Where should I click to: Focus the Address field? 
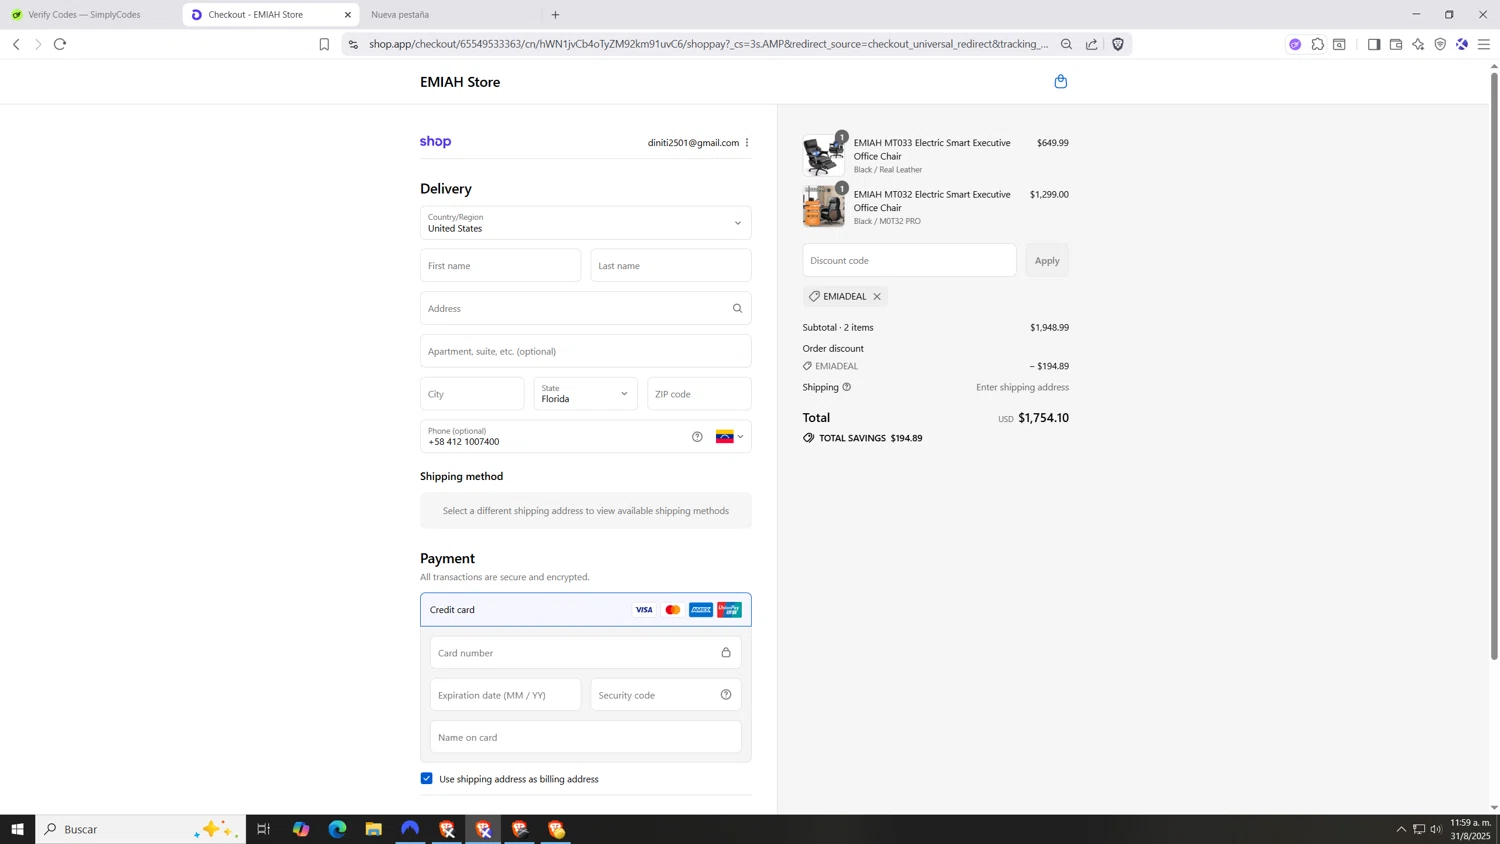[x=586, y=308]
